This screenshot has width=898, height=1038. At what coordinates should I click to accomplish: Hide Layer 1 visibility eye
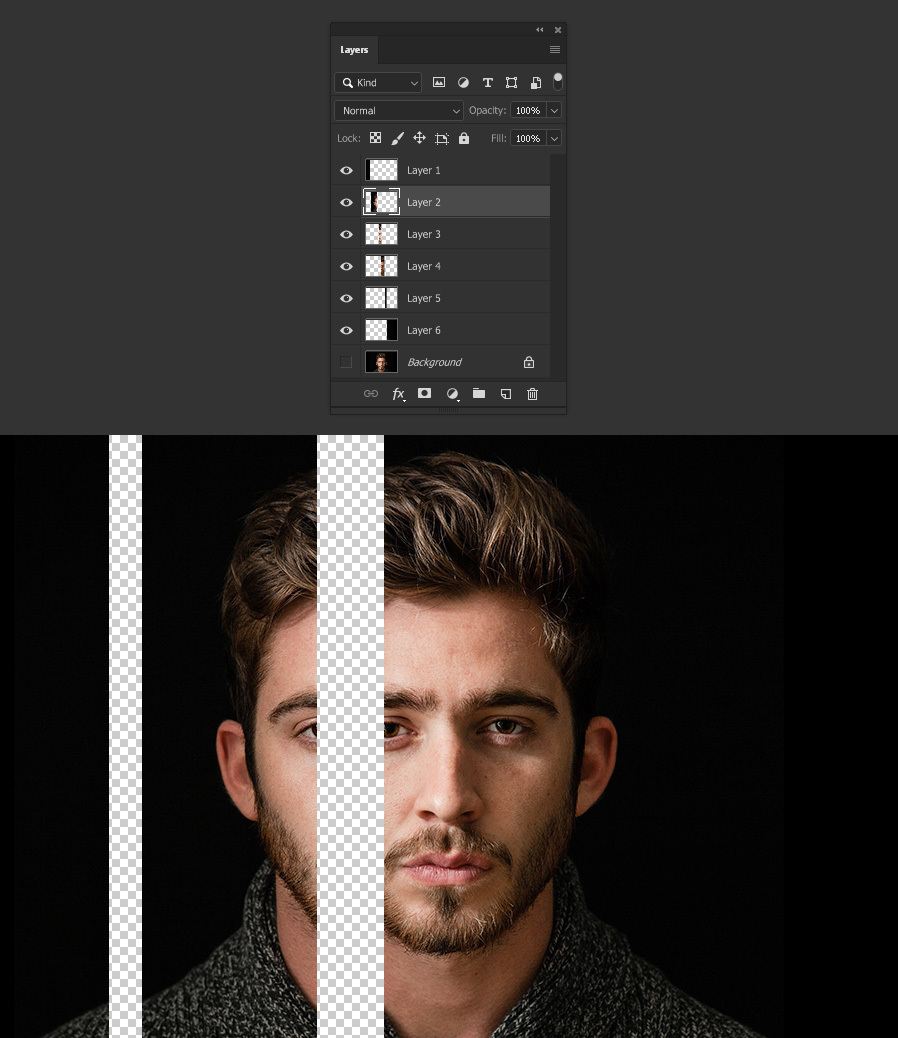click(346, 170)
